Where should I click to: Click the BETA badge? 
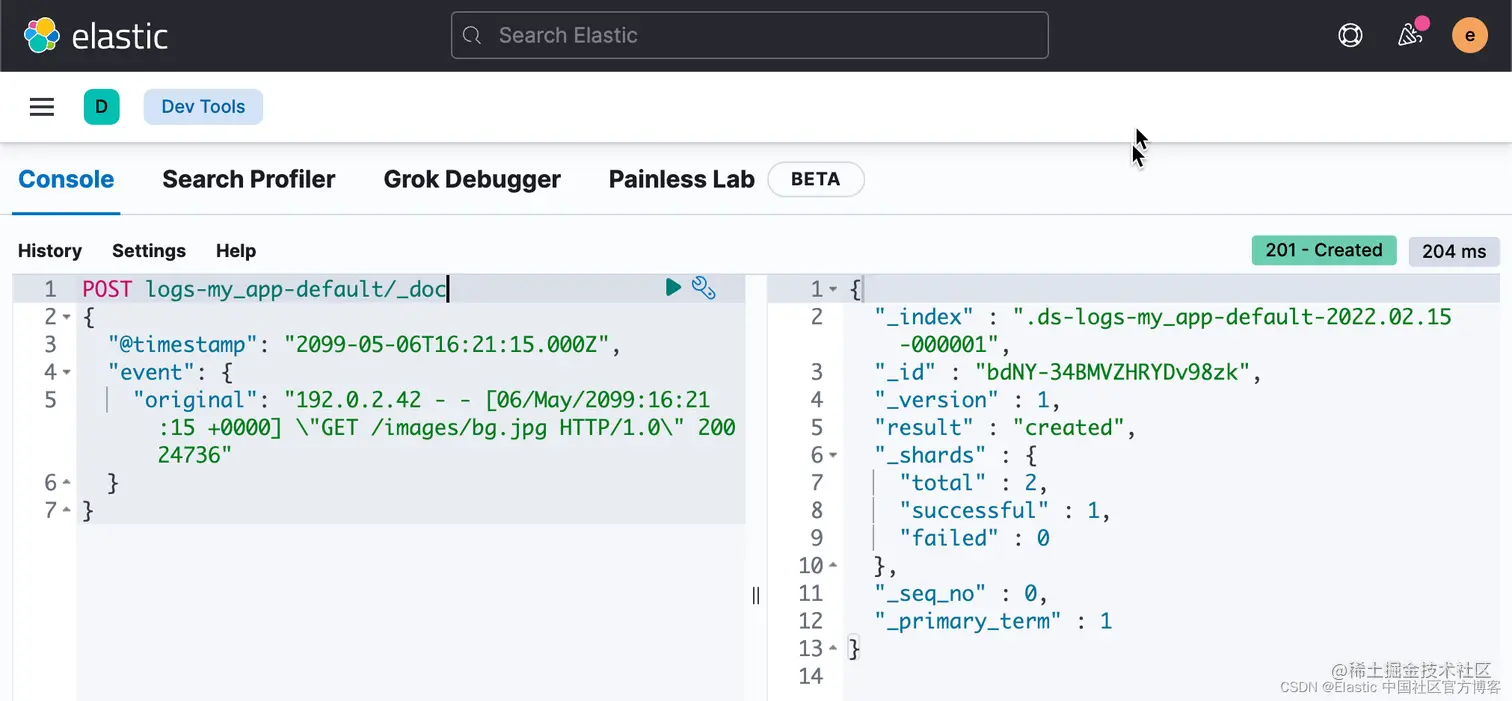816,180
